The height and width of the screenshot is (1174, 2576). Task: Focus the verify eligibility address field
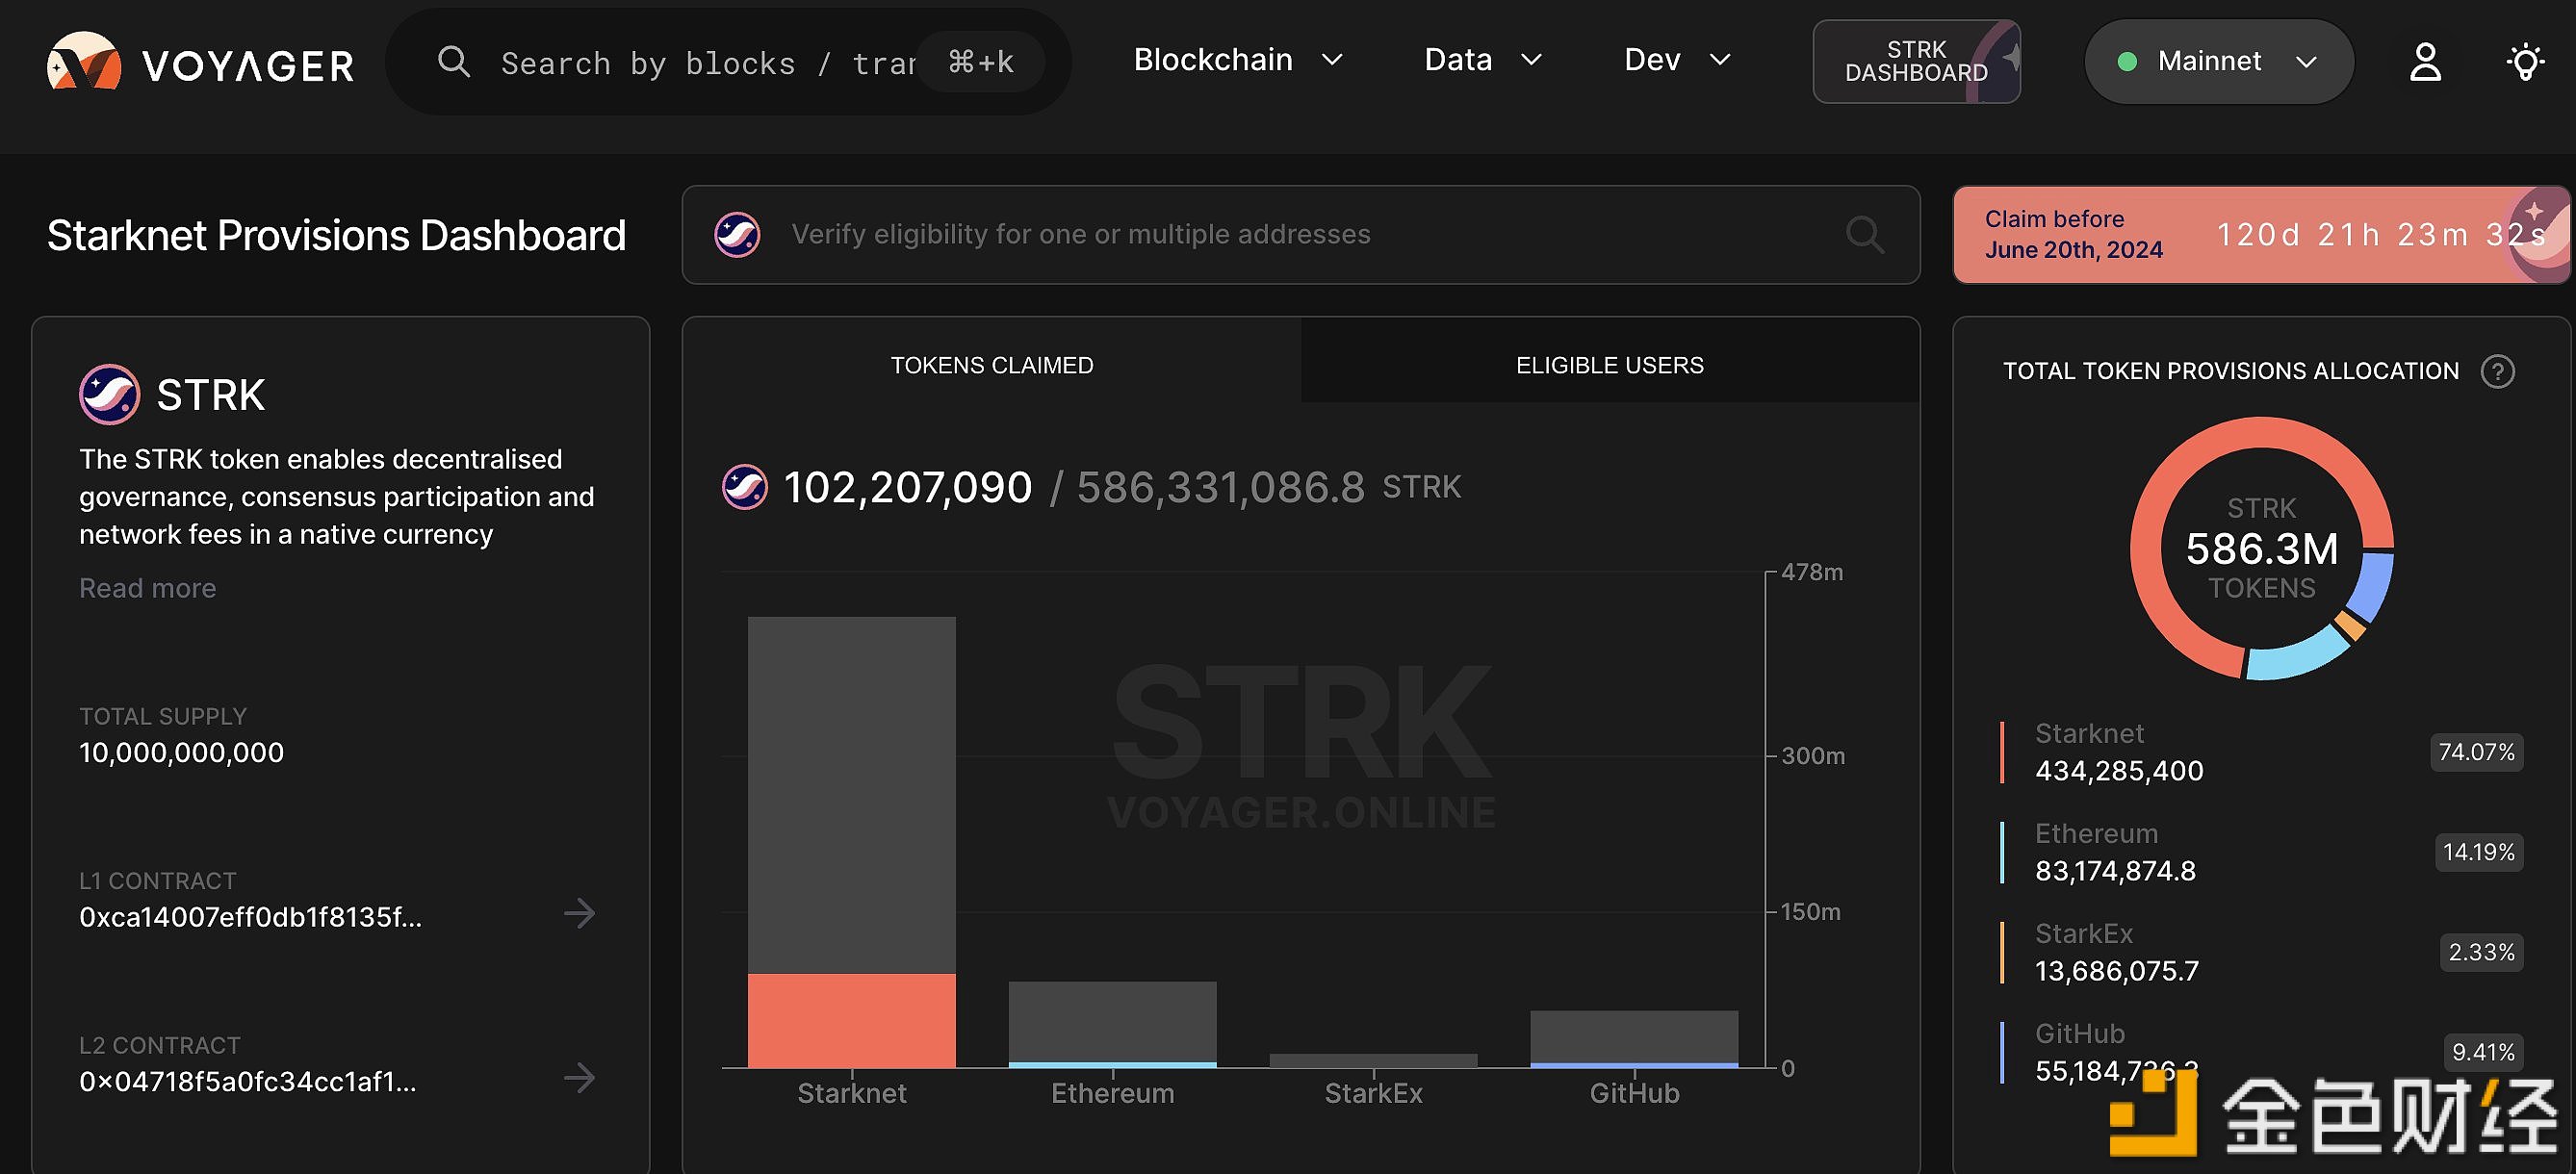click(1300, 235)
